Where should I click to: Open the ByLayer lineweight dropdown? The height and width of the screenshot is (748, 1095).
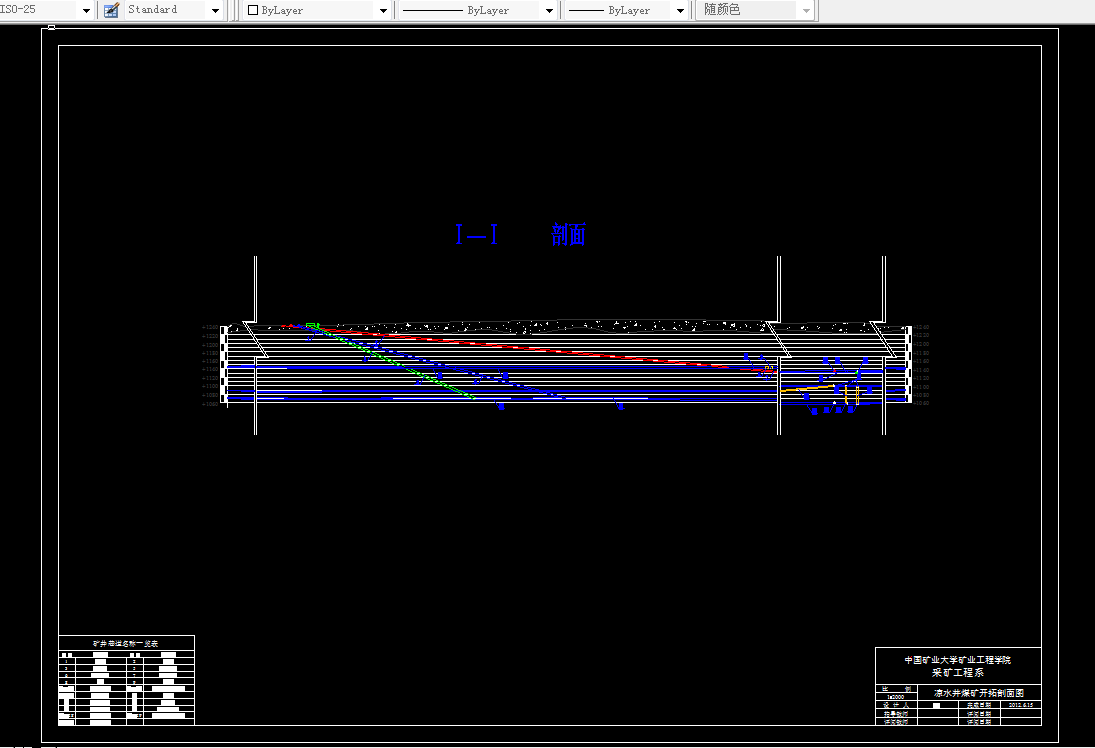point(680,10)
